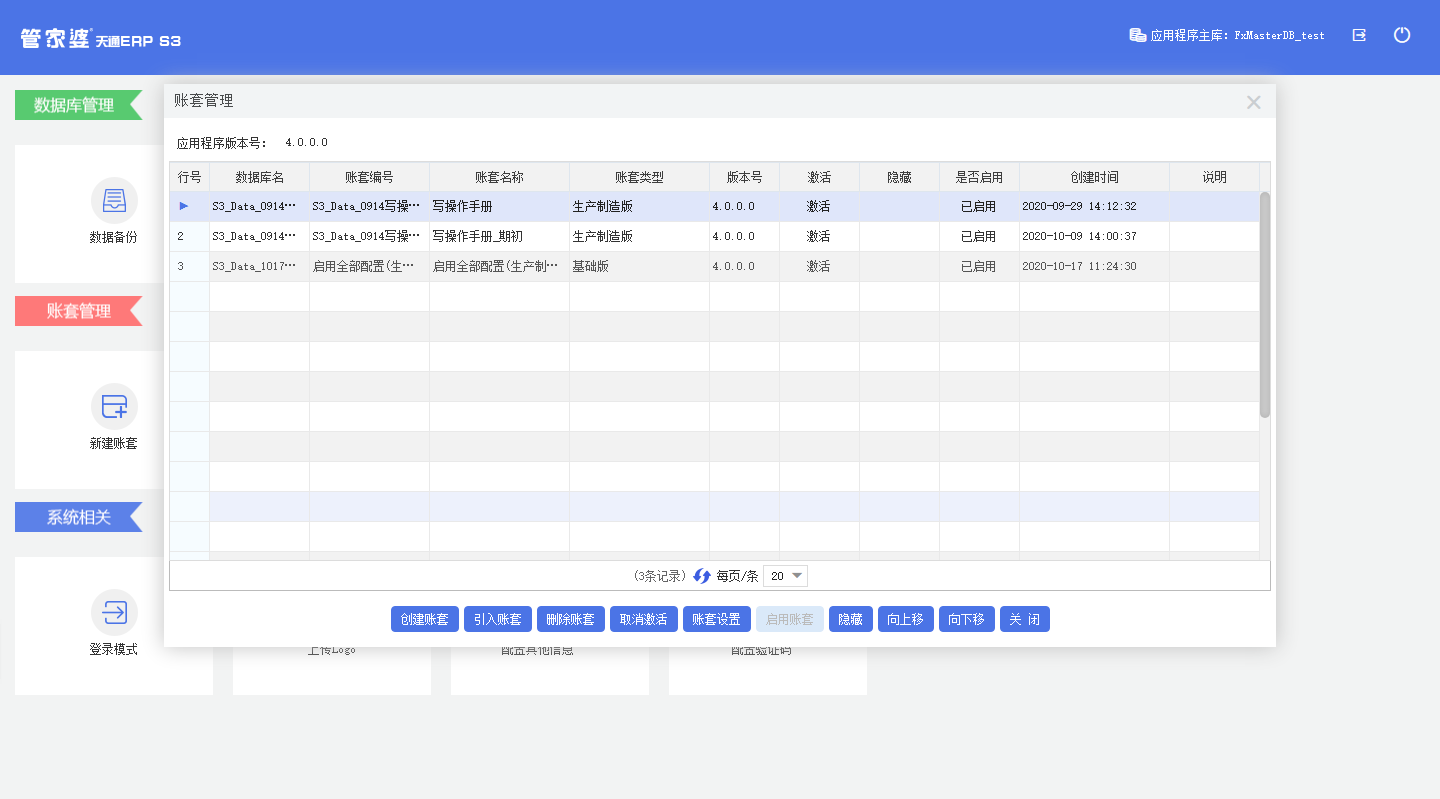Click the 隐藏 column header
This screenshot has width=1440, height=799.
899,177
